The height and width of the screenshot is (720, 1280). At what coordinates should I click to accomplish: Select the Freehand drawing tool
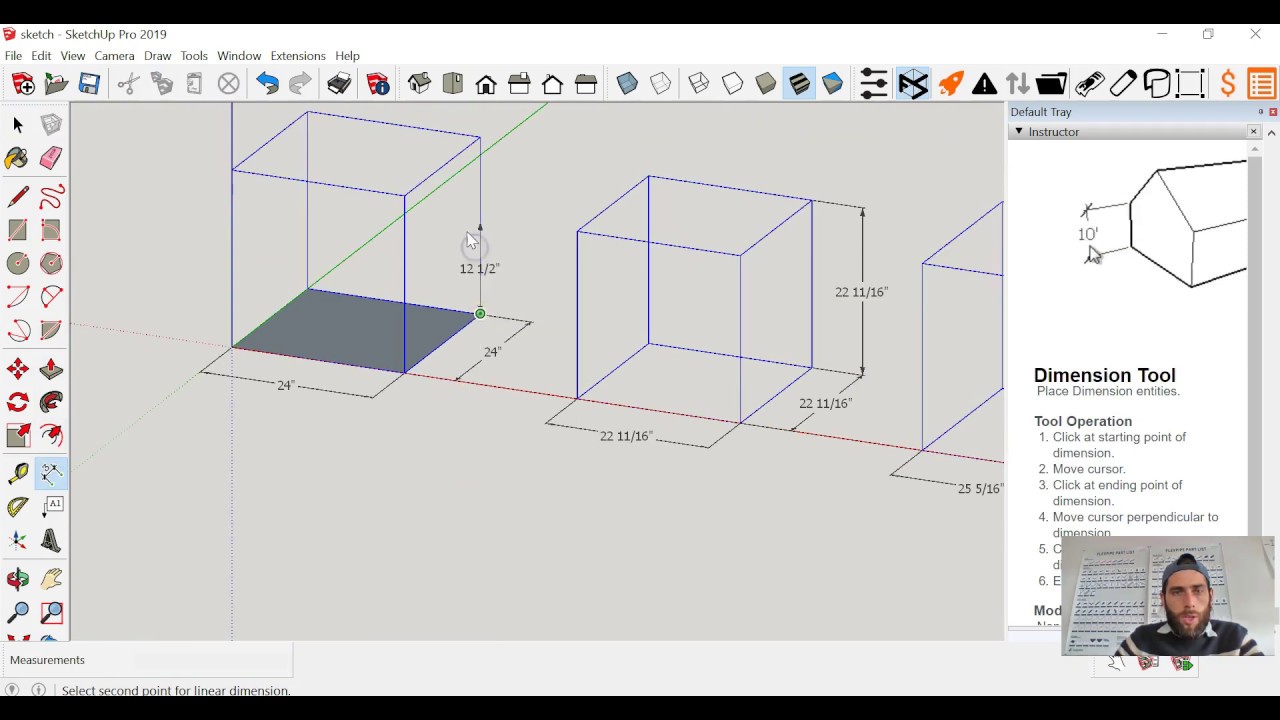tap(51, 197)
